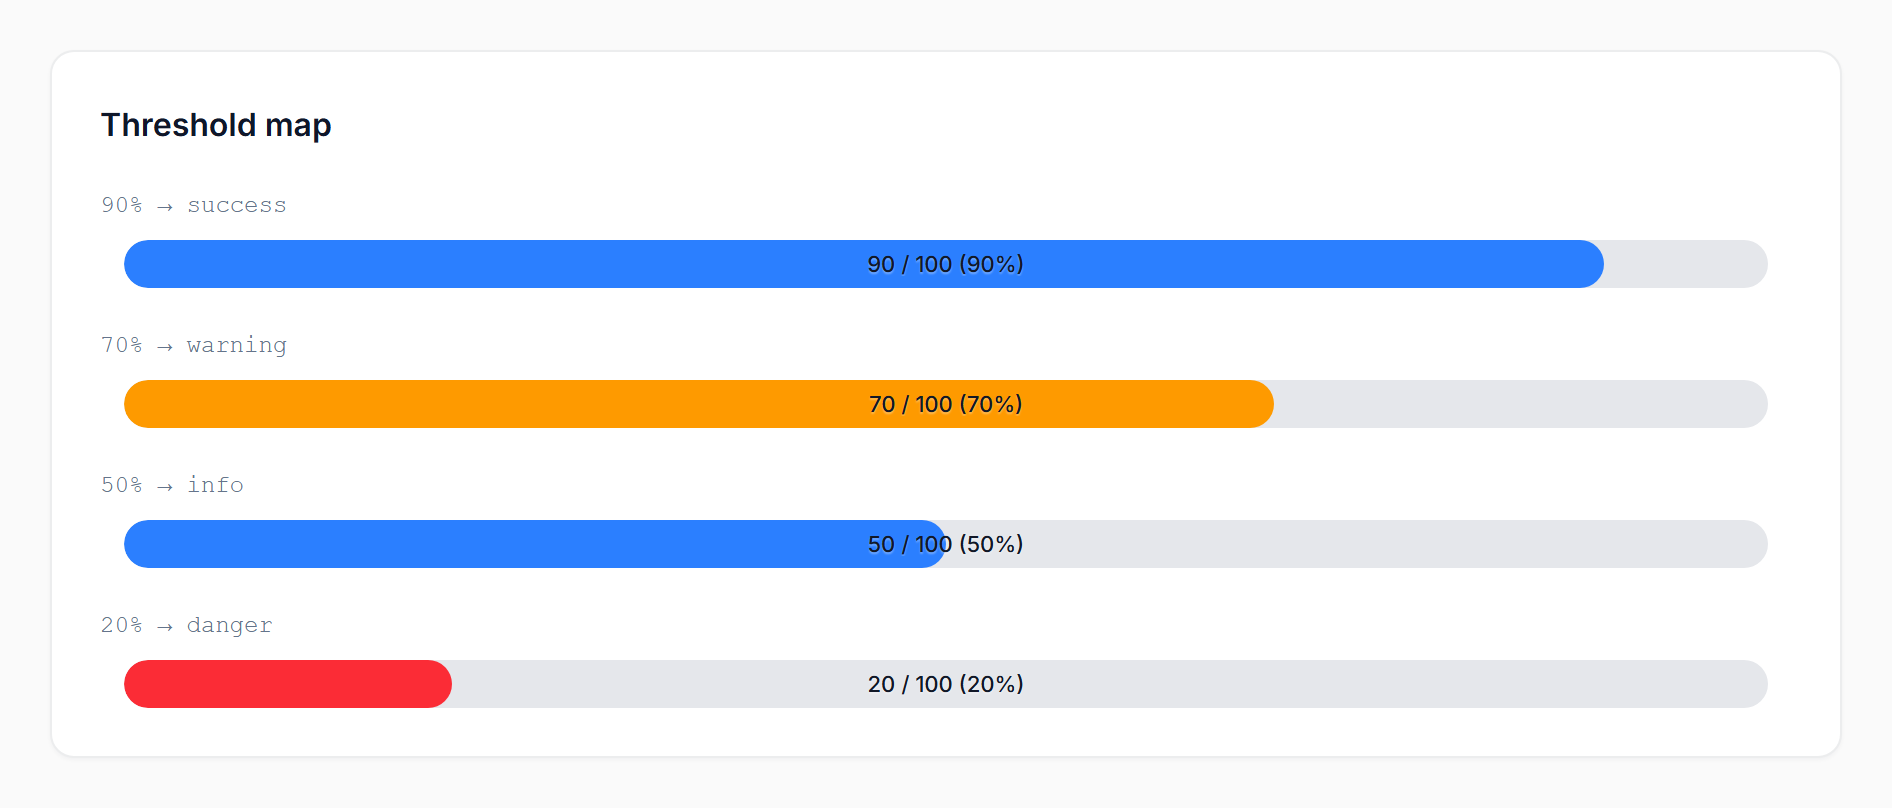Click the "70% → warning" label
Viewport: 1892px width, 808px height.
(x=193, y=345)
